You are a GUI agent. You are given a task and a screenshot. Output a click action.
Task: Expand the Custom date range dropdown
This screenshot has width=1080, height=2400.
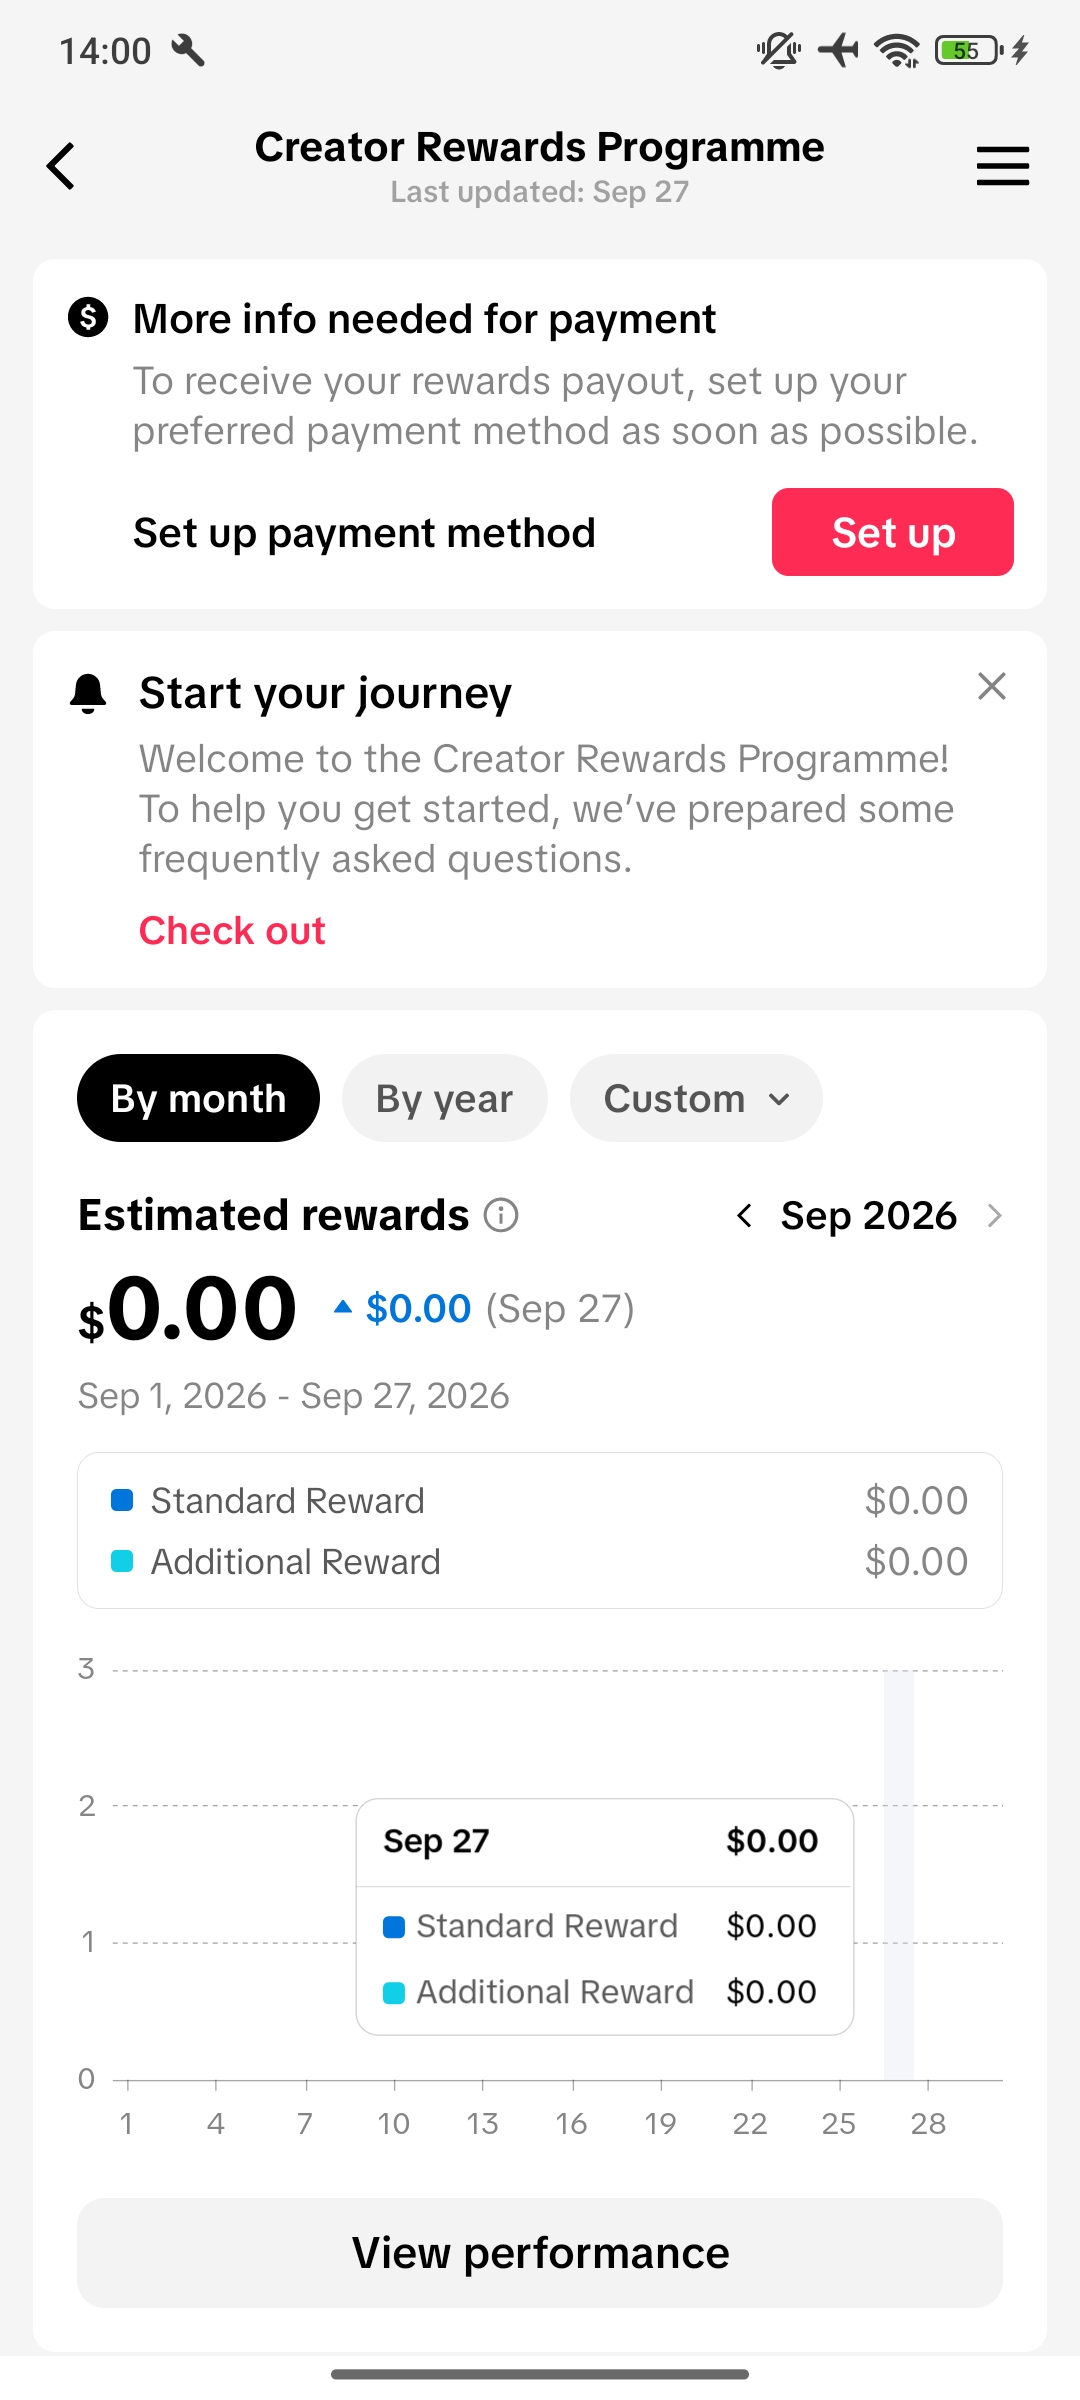click(696, 1098)
